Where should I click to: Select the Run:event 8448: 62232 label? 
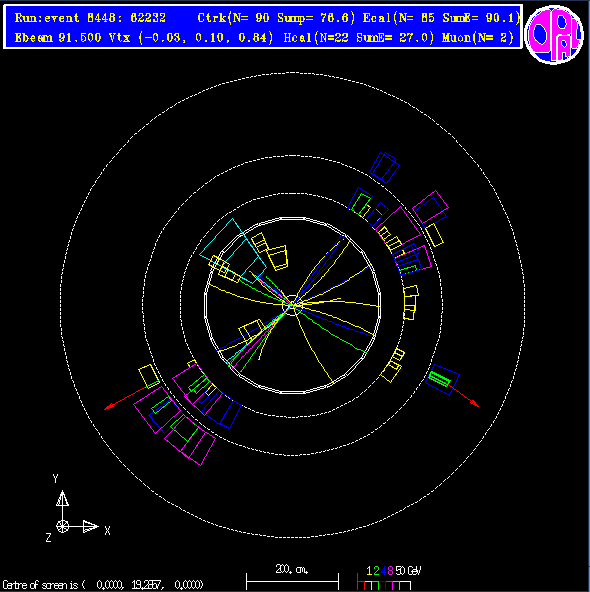[90, 18]
